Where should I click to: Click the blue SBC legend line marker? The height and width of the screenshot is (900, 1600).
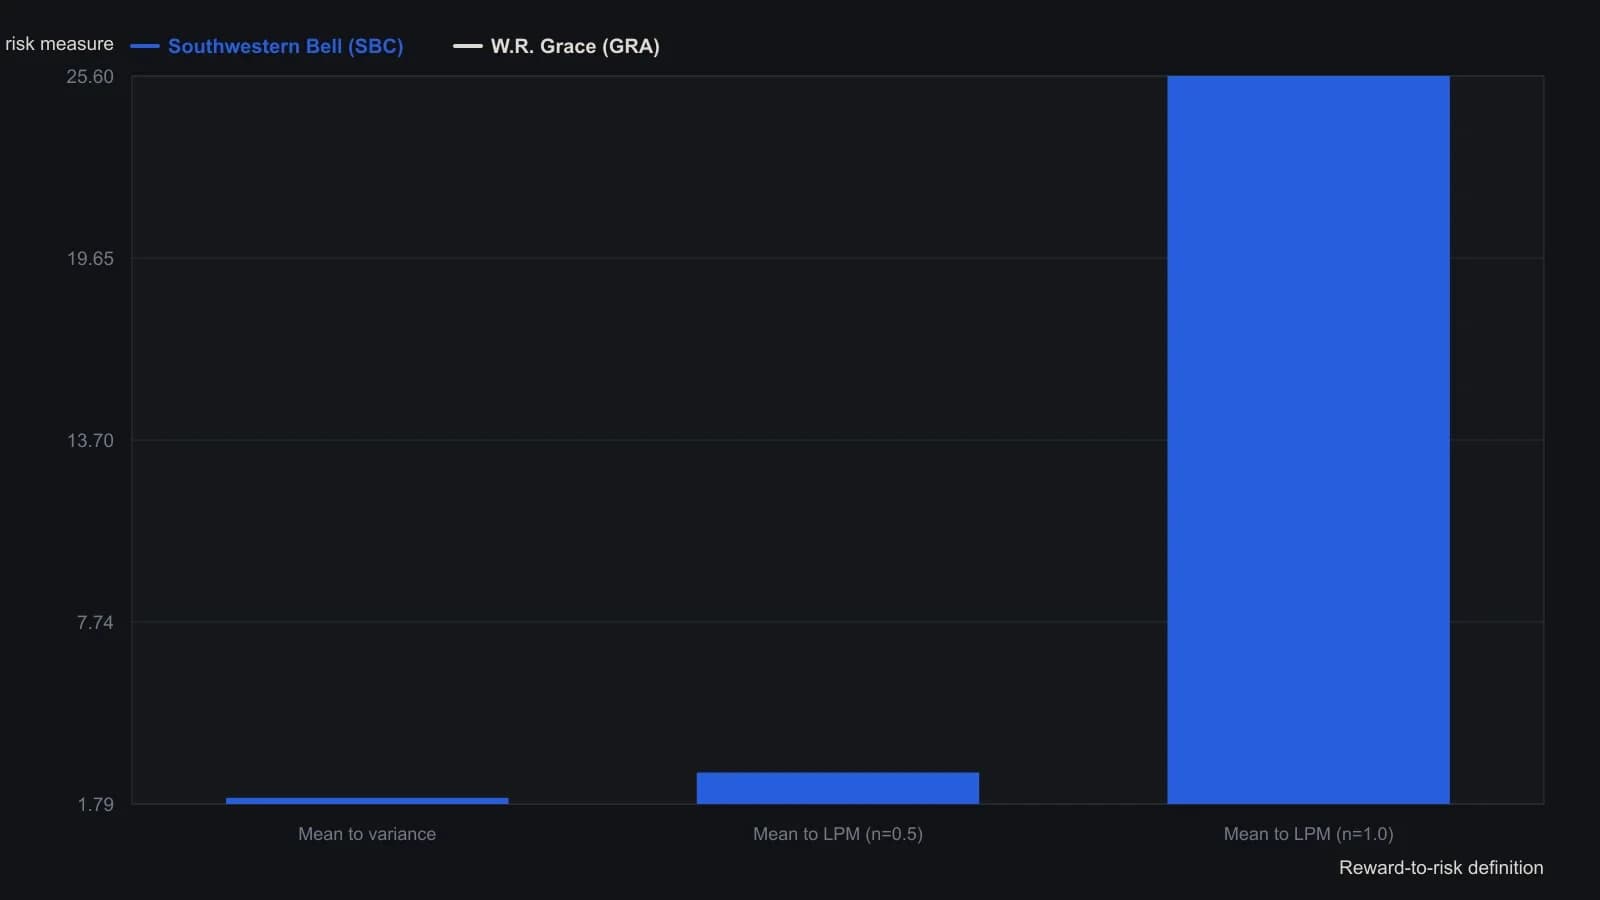(x=145, y=46)
